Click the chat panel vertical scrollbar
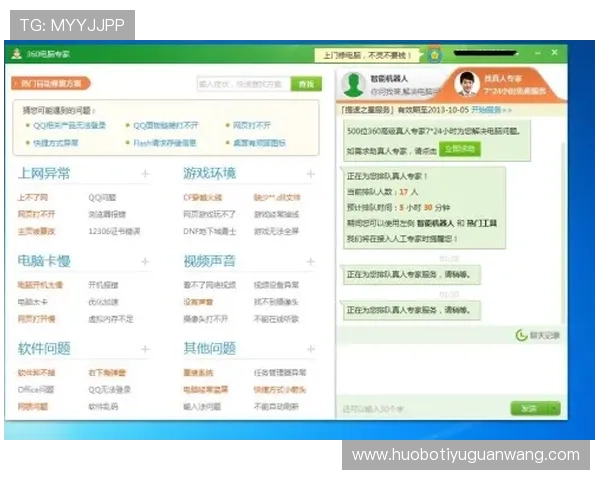600x480 pixels. click(563, 233)
